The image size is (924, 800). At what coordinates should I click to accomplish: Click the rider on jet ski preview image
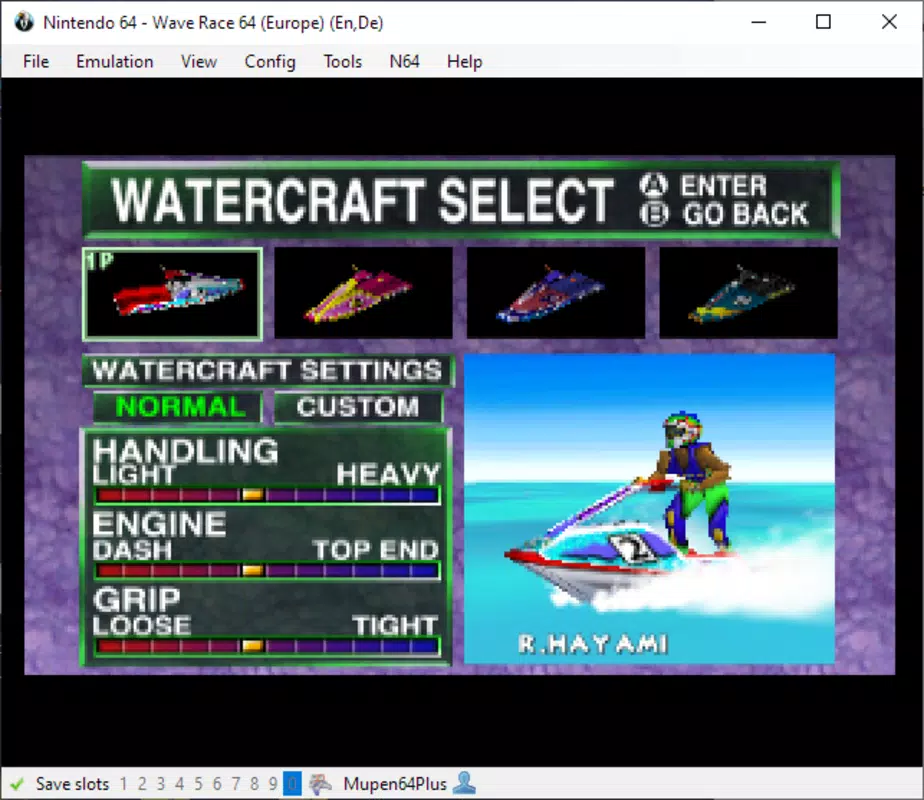point(649,508)
